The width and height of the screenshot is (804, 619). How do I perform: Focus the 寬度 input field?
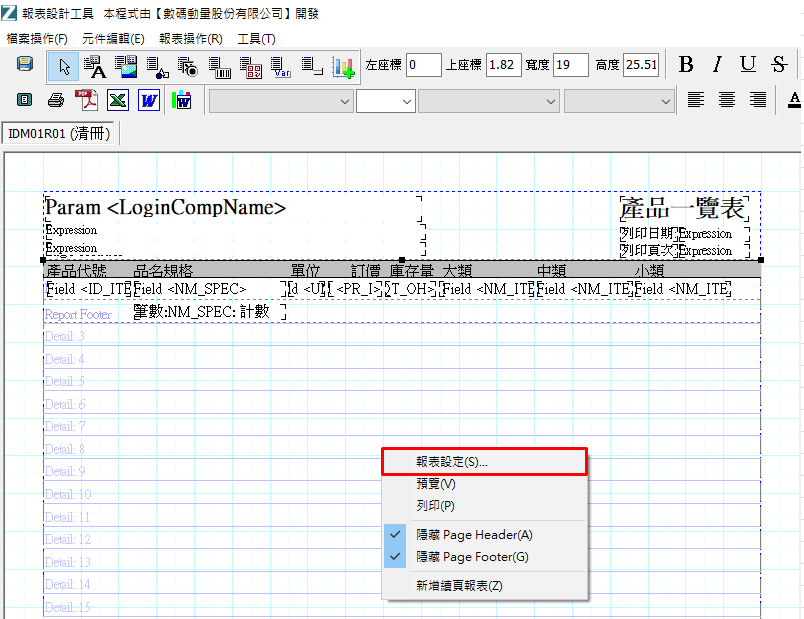point(571,65)
